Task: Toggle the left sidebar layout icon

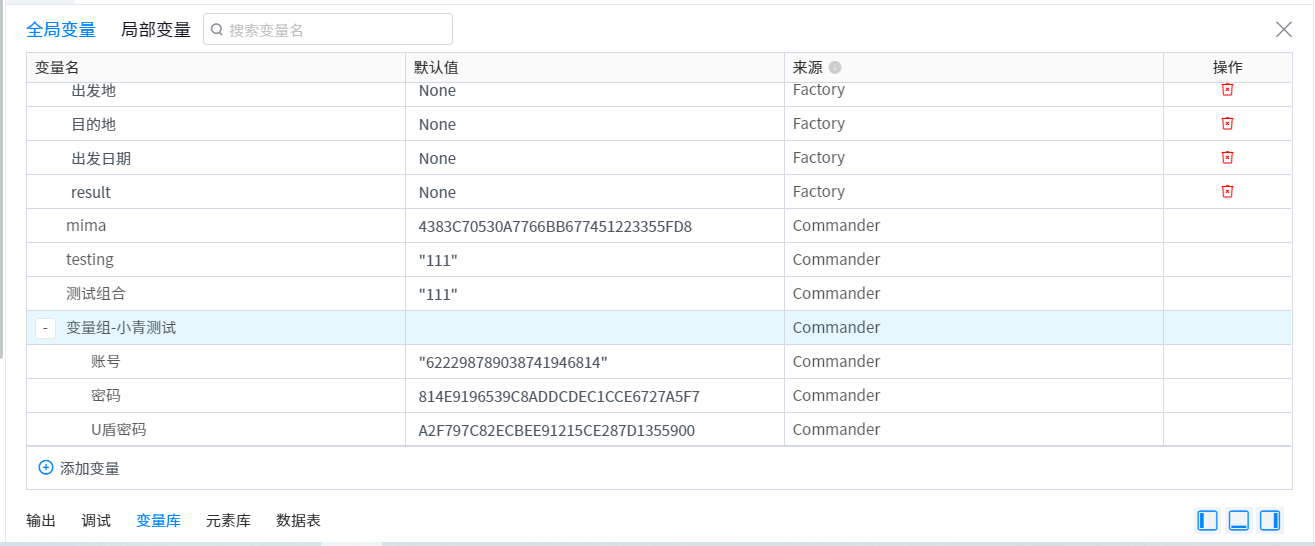Action: [1208, 520]
